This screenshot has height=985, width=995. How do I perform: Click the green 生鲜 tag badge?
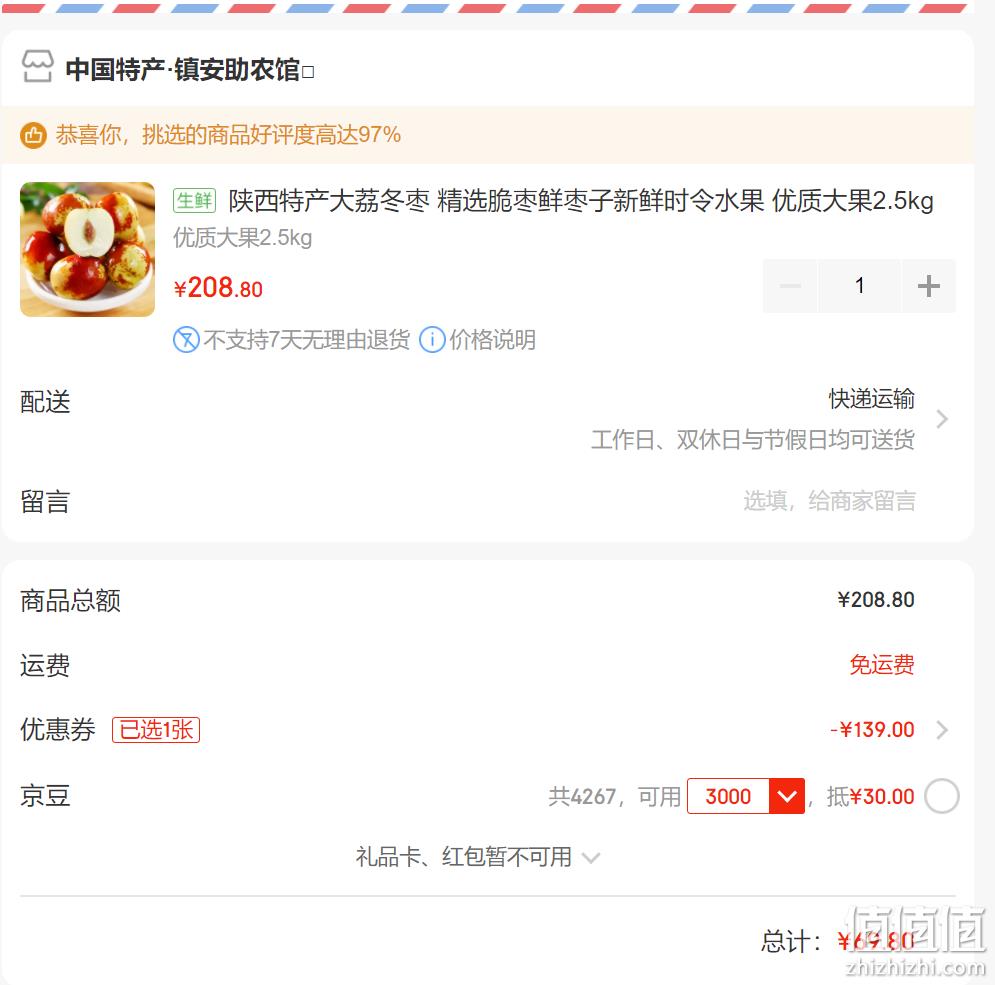coord(194,201)
